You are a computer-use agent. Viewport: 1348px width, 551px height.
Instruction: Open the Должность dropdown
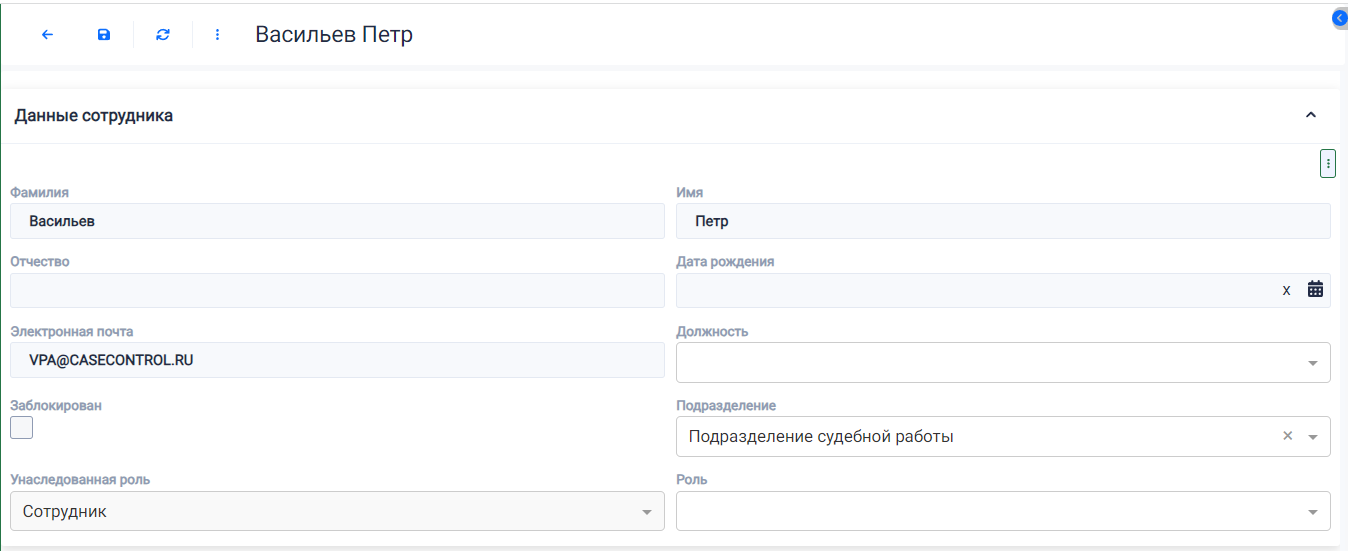click(x=1003, y=362)
